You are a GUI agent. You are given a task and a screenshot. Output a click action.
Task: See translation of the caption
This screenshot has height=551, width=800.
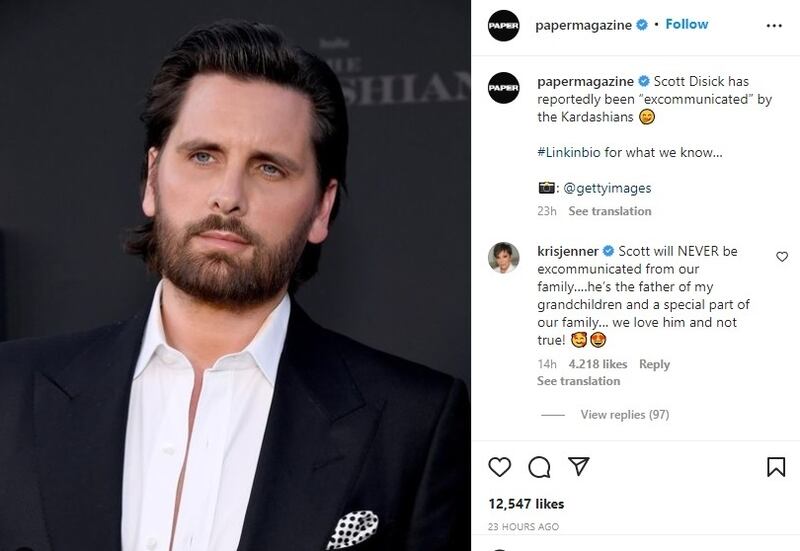[x=610, y=211]
